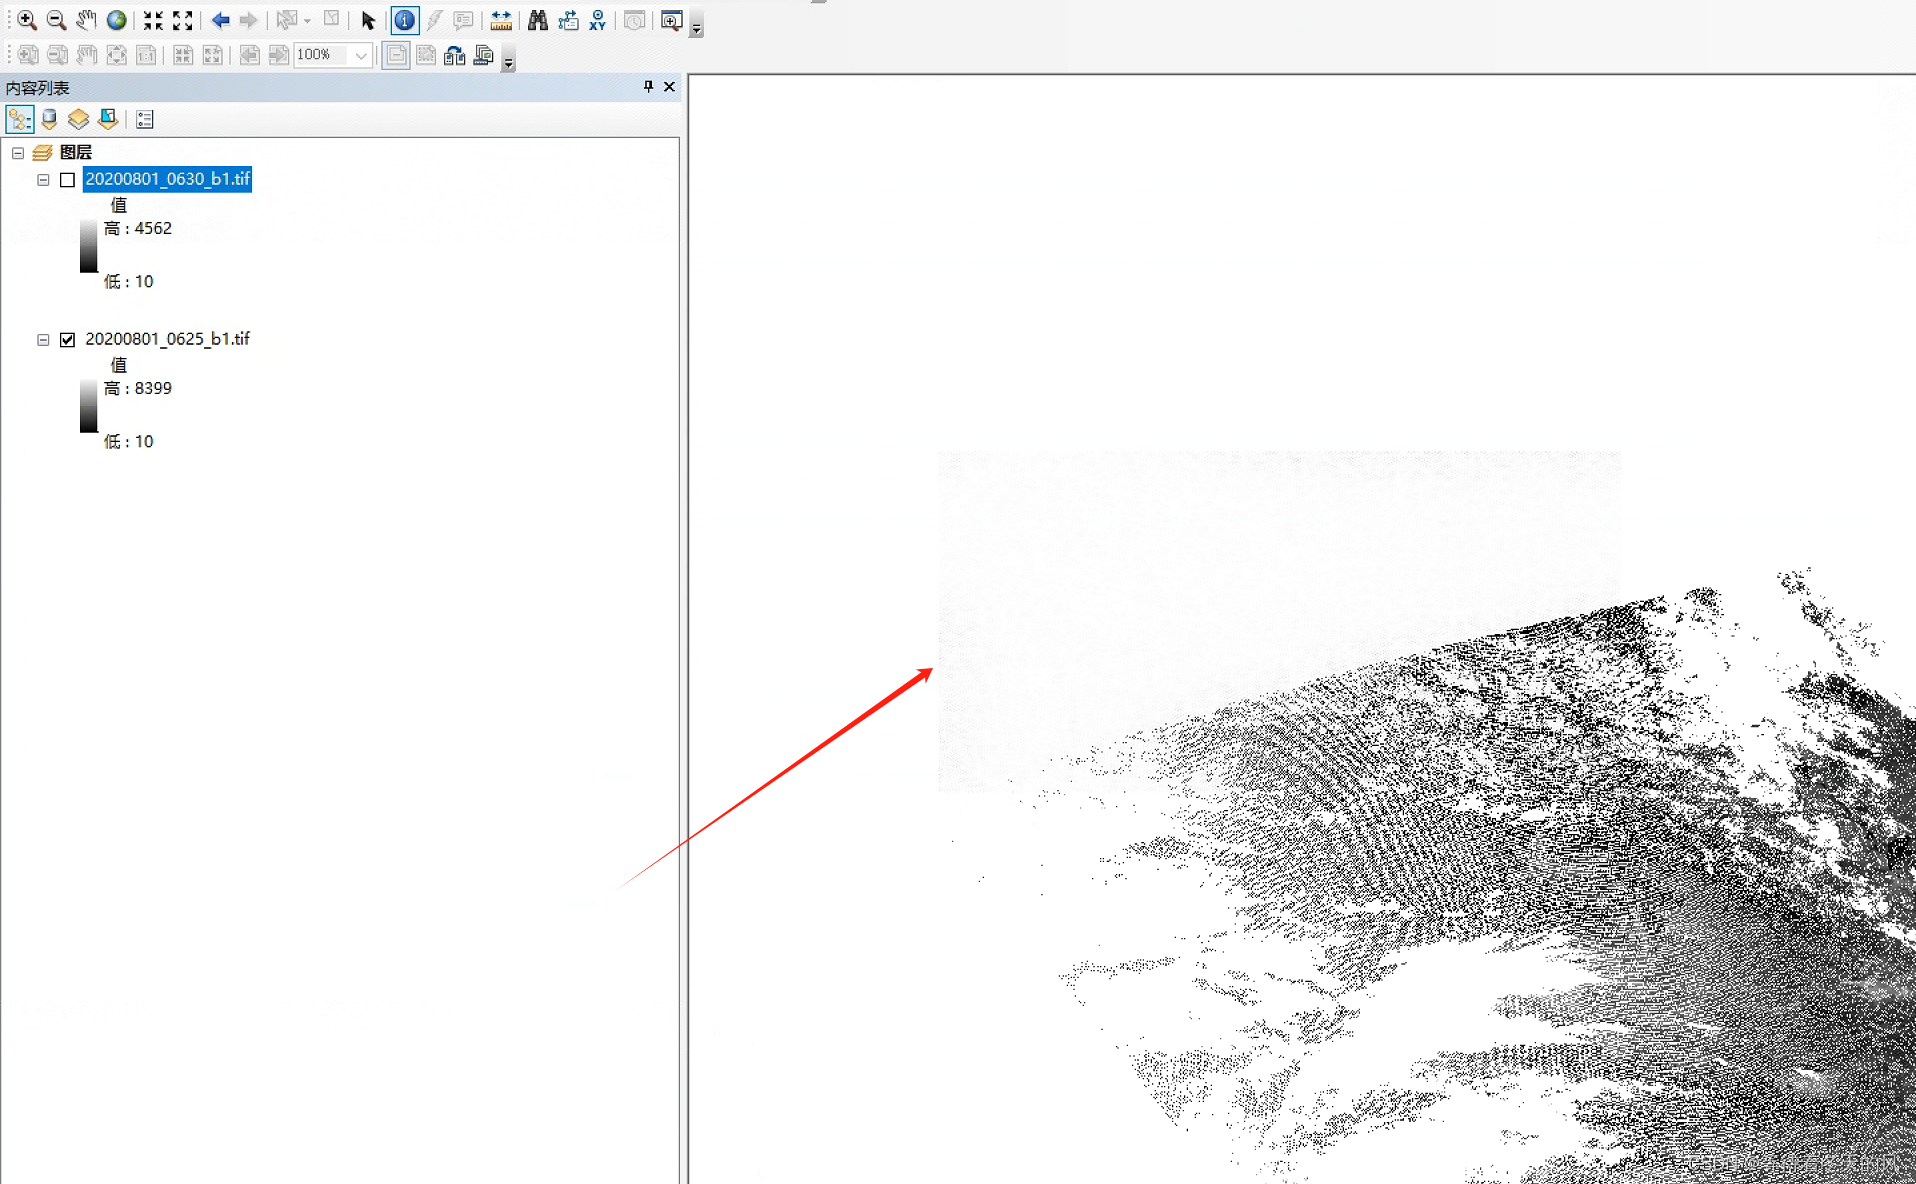Collapse the 图层 data frame node
Image resolution: width=1916 pixels, height=1184 pixels.
point(18,153)
